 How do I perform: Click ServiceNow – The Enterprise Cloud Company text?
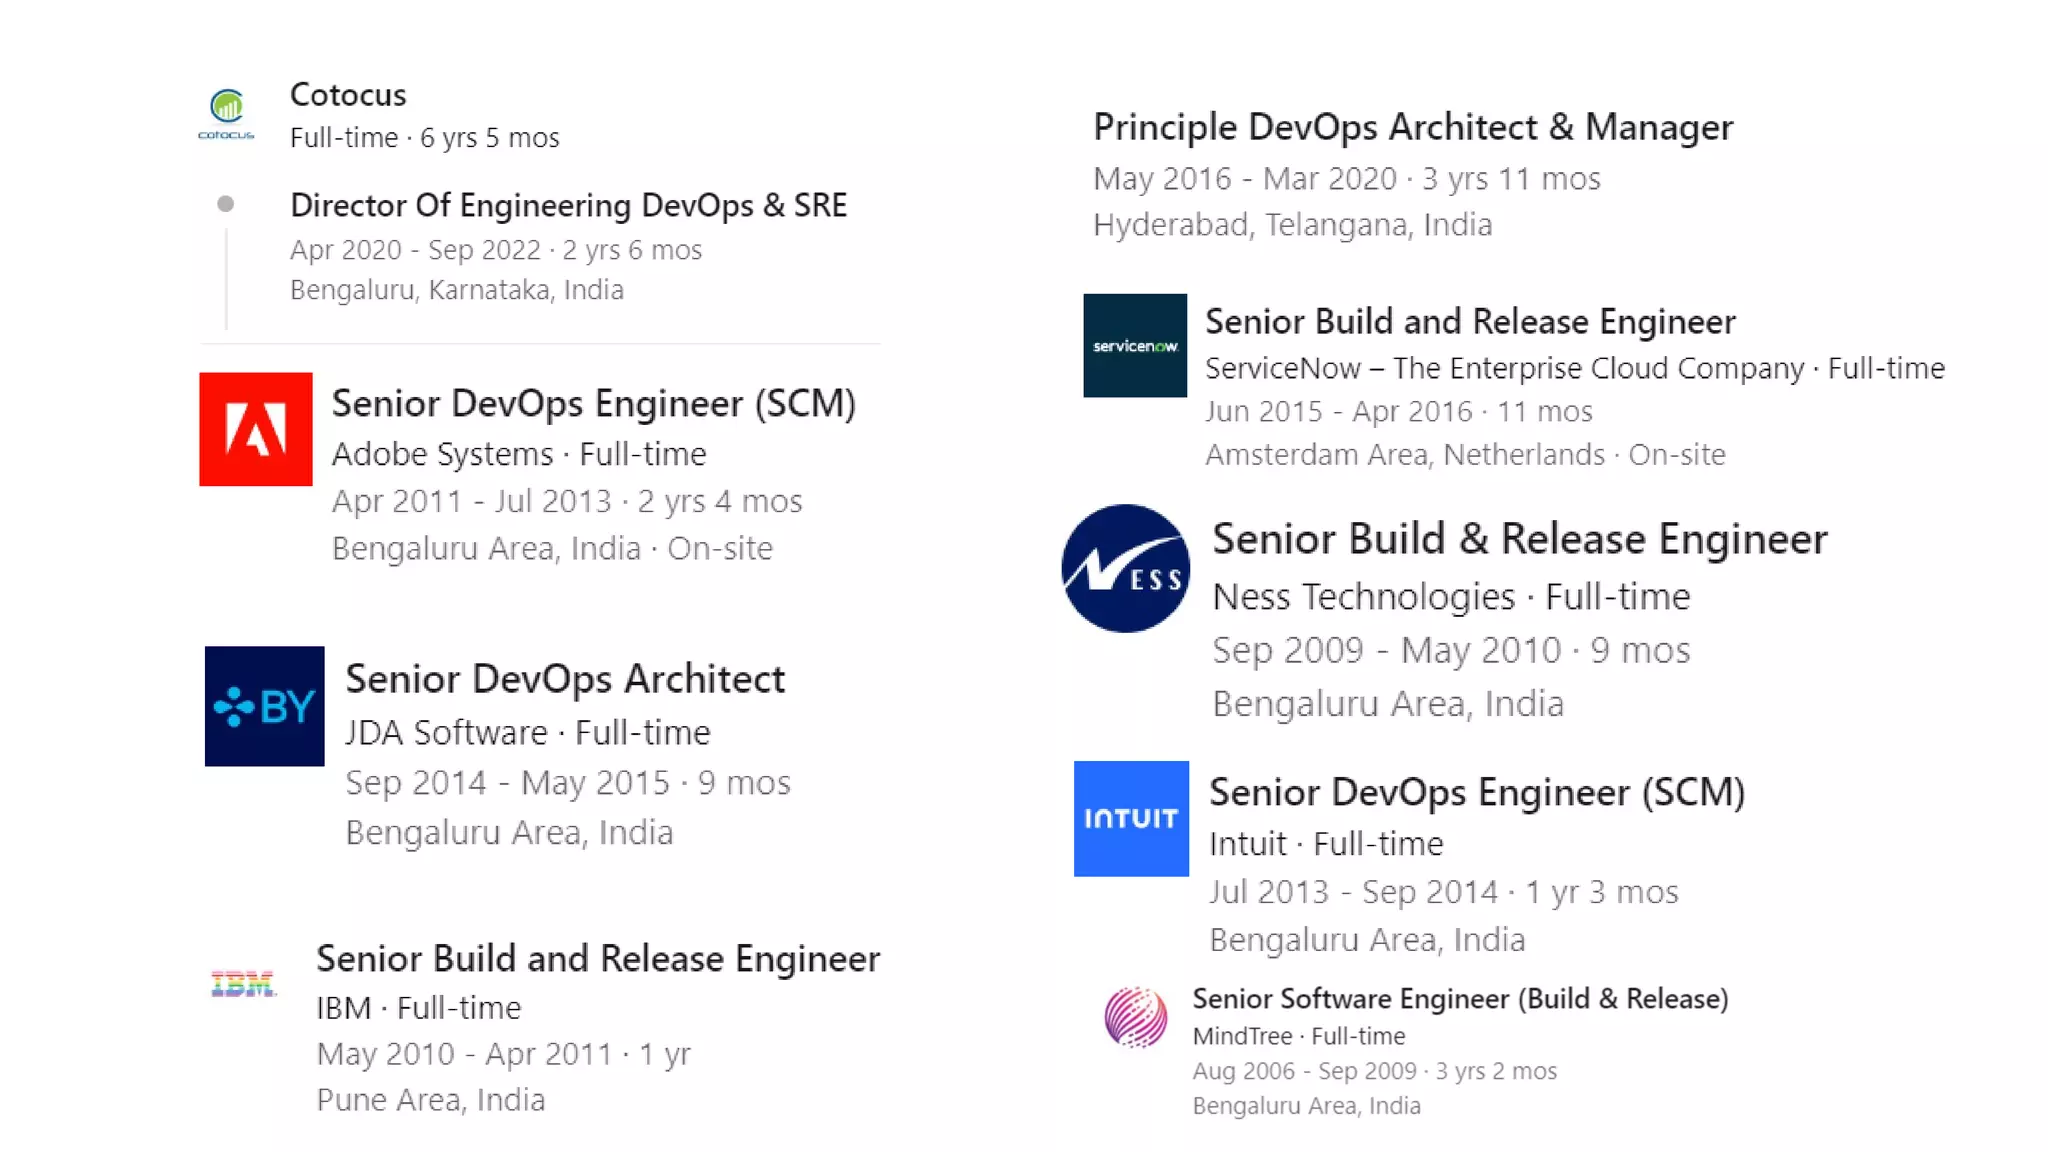[x=1504, y=368]
